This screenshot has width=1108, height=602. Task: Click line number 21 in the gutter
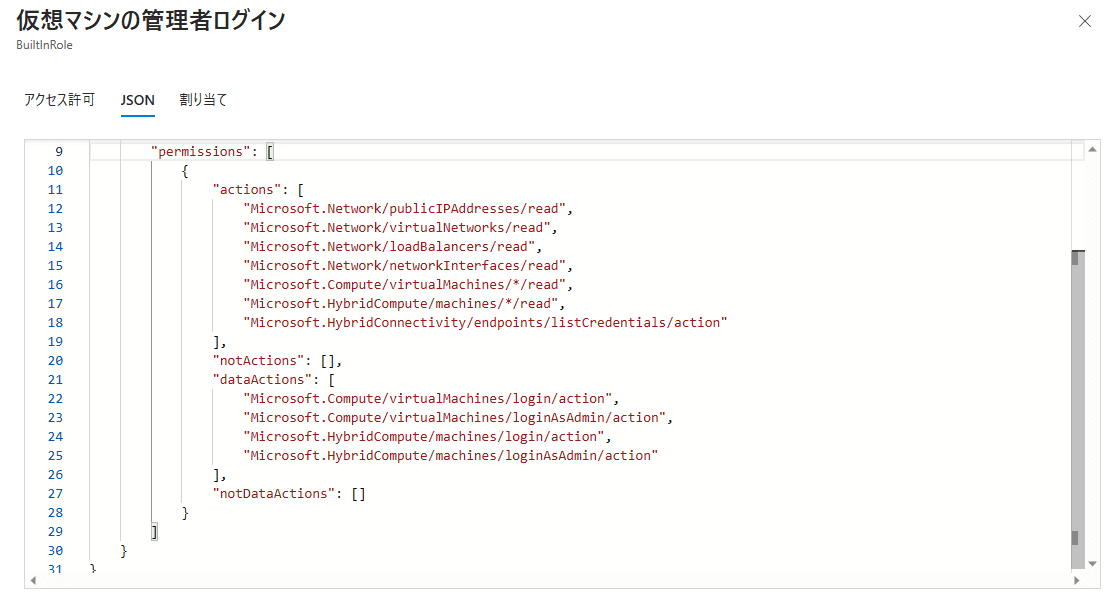coord(55,380)
